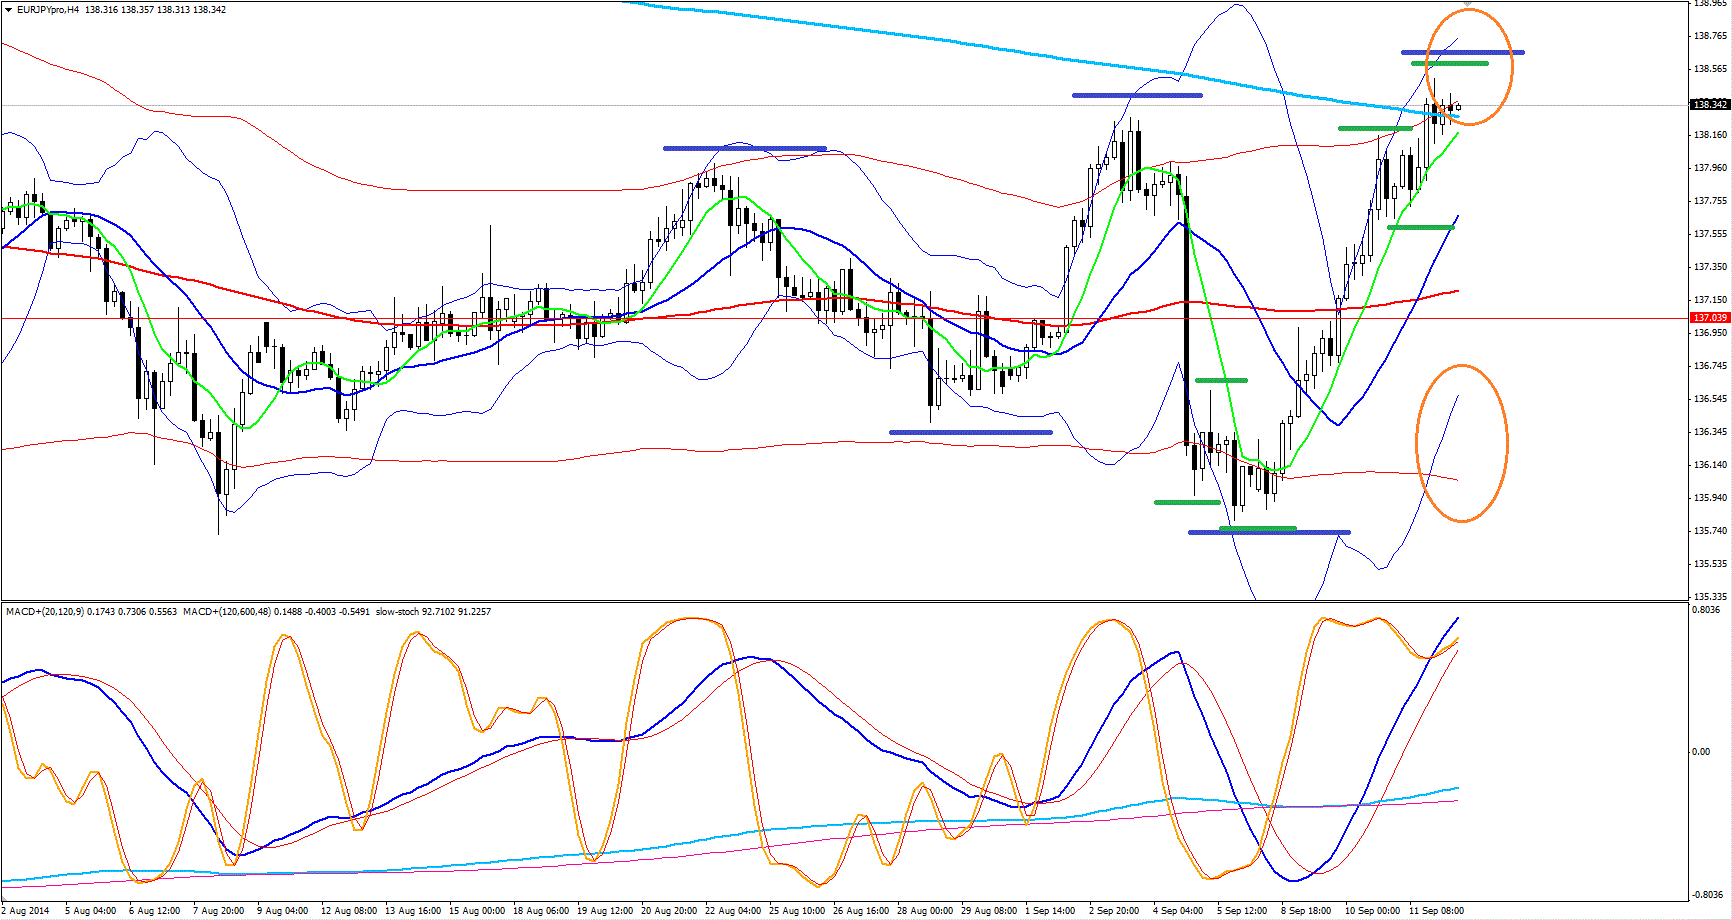Viewport: 1732px width, 920px height.
Task: Select the red 137.039 level price label
Action: (x=1709, y=318)
